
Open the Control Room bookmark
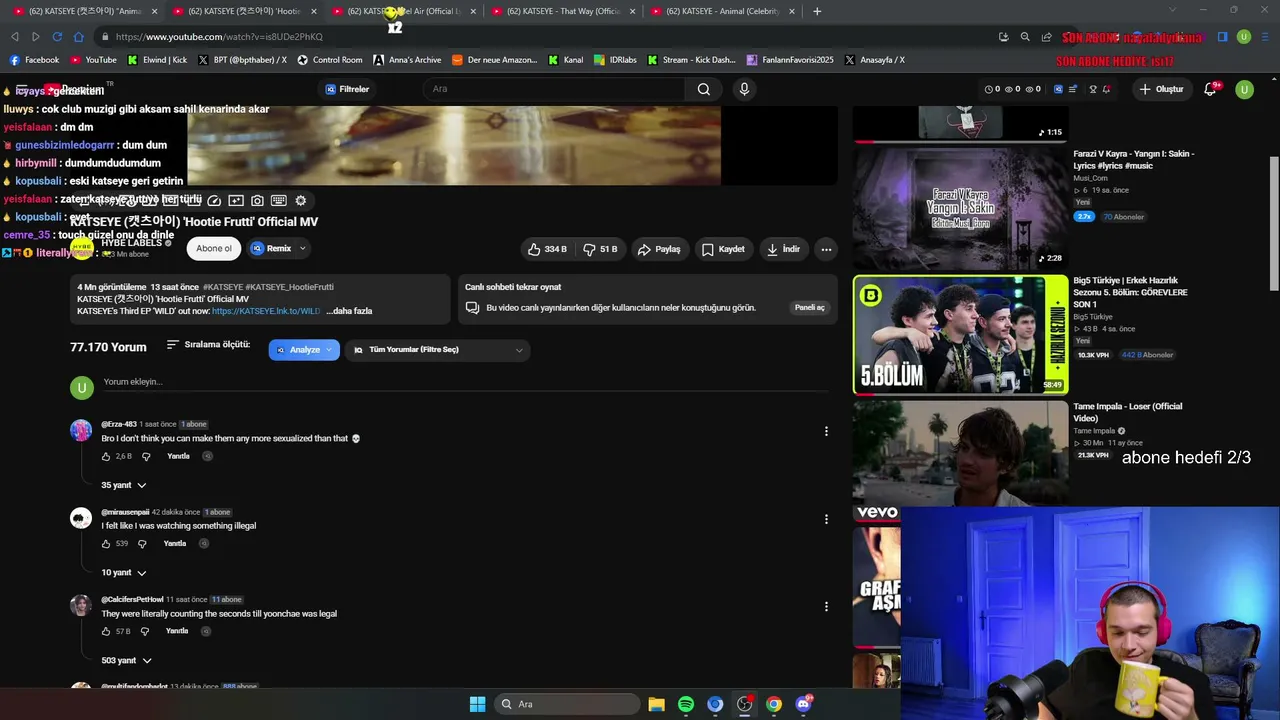pyautogui.click(x=329, y=60)
